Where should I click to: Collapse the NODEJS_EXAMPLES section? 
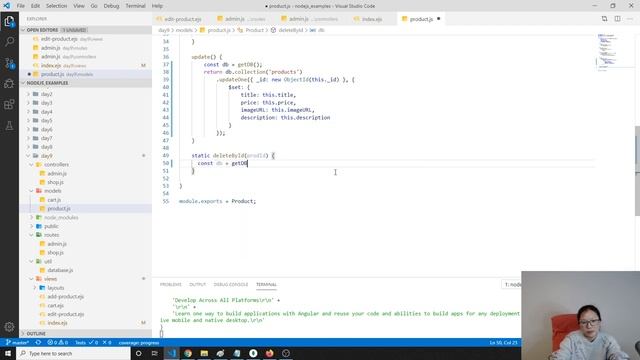point(86,83)
